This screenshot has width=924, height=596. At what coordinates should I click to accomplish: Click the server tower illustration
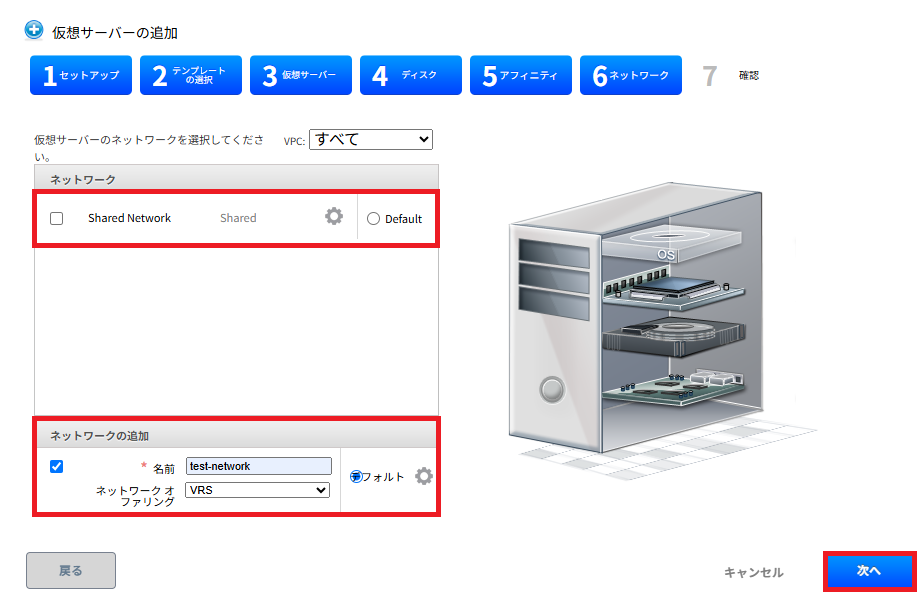635,318
